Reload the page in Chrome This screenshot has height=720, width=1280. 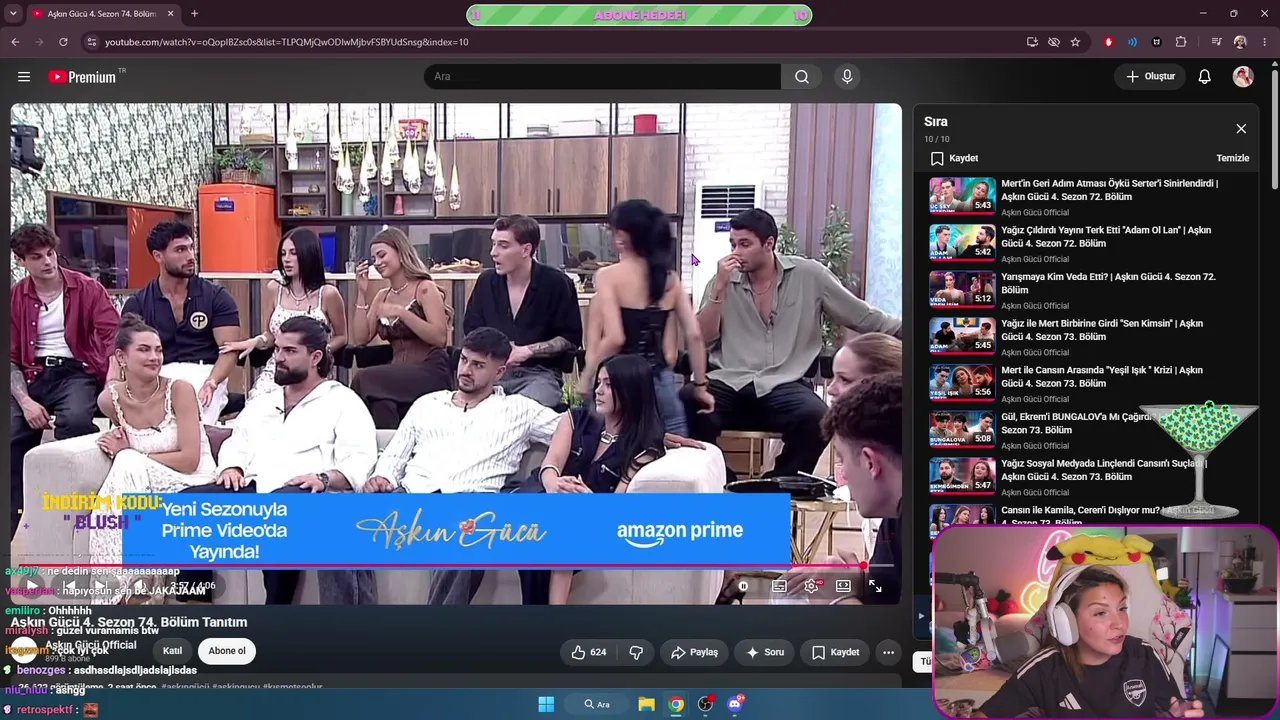pyautogui.click(x=63, y=42)
